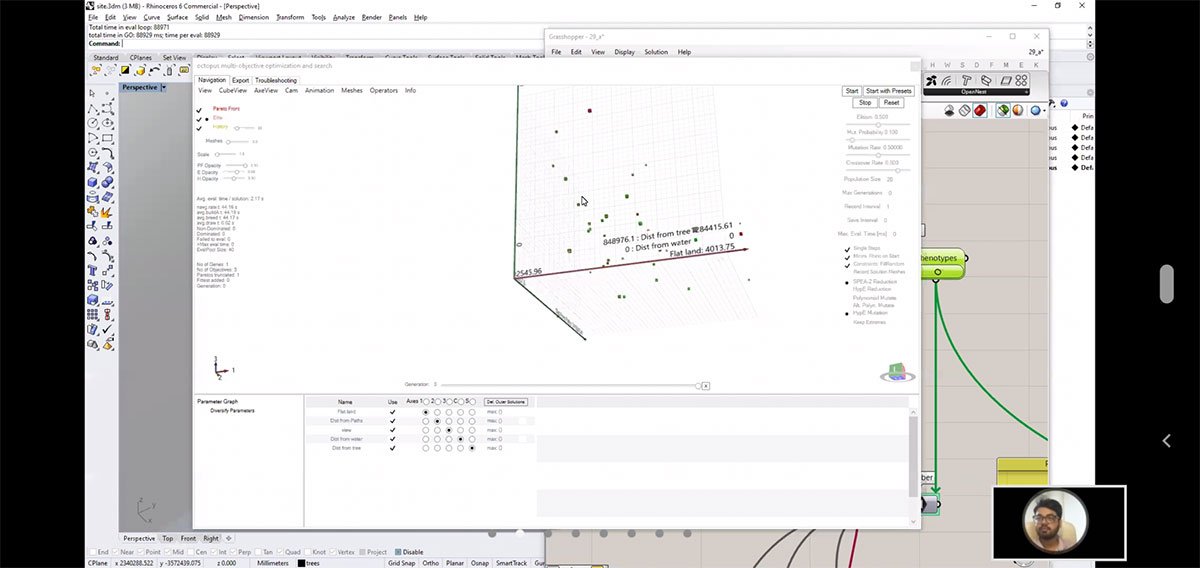Screen dimensions: 1200x568
Task: Select the Sphere-style solid tool beside Box
Action: (107, 182)
